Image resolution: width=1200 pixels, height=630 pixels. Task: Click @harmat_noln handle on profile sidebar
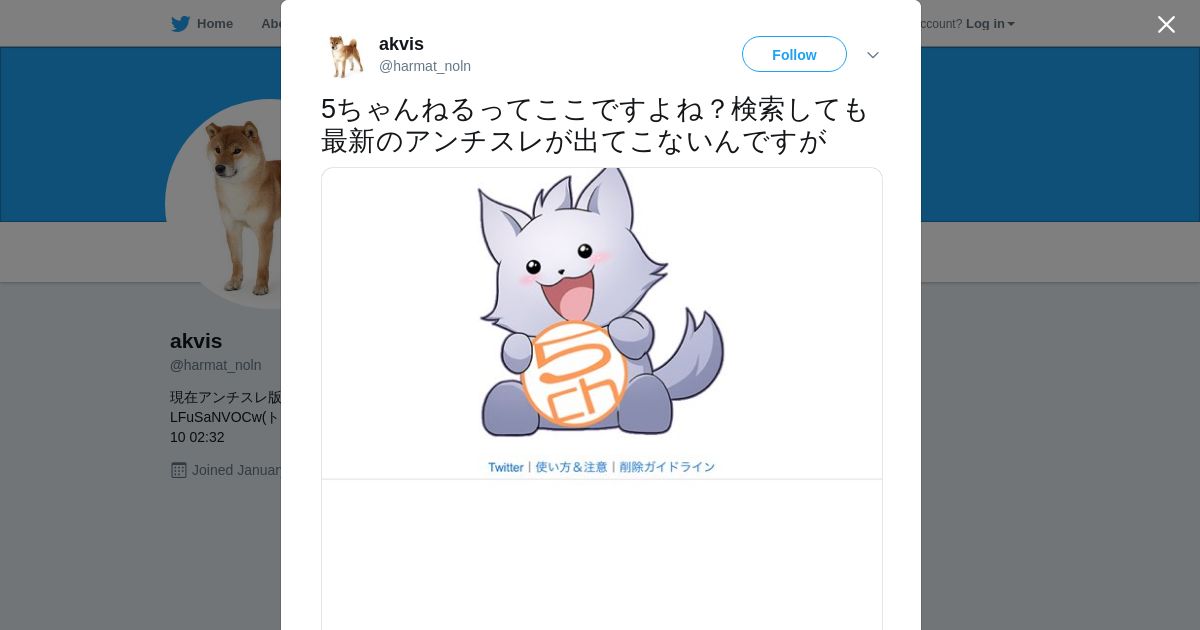(x=216, y=365)
